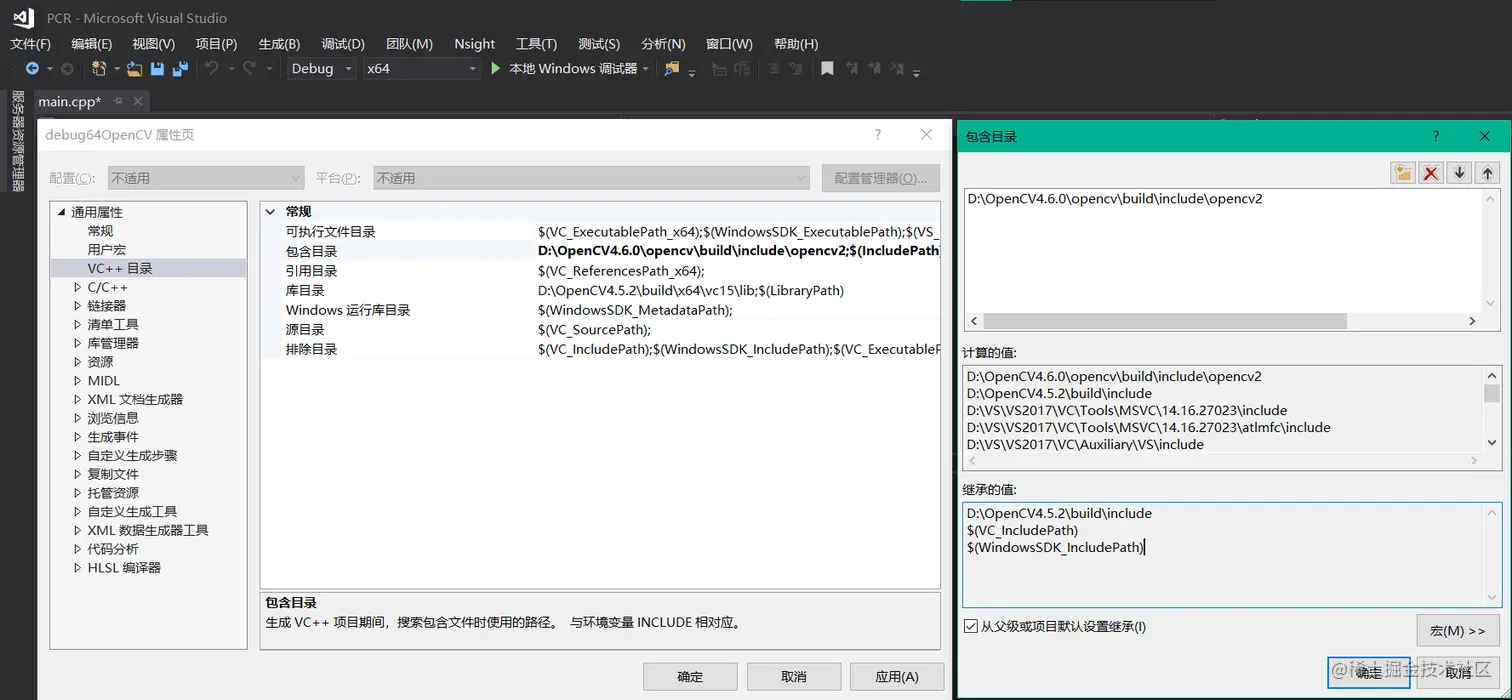Open the 服务器资源管理器 side panel tab
The height and width of the screenshot is (700, 1512).
tap(17, 140)
